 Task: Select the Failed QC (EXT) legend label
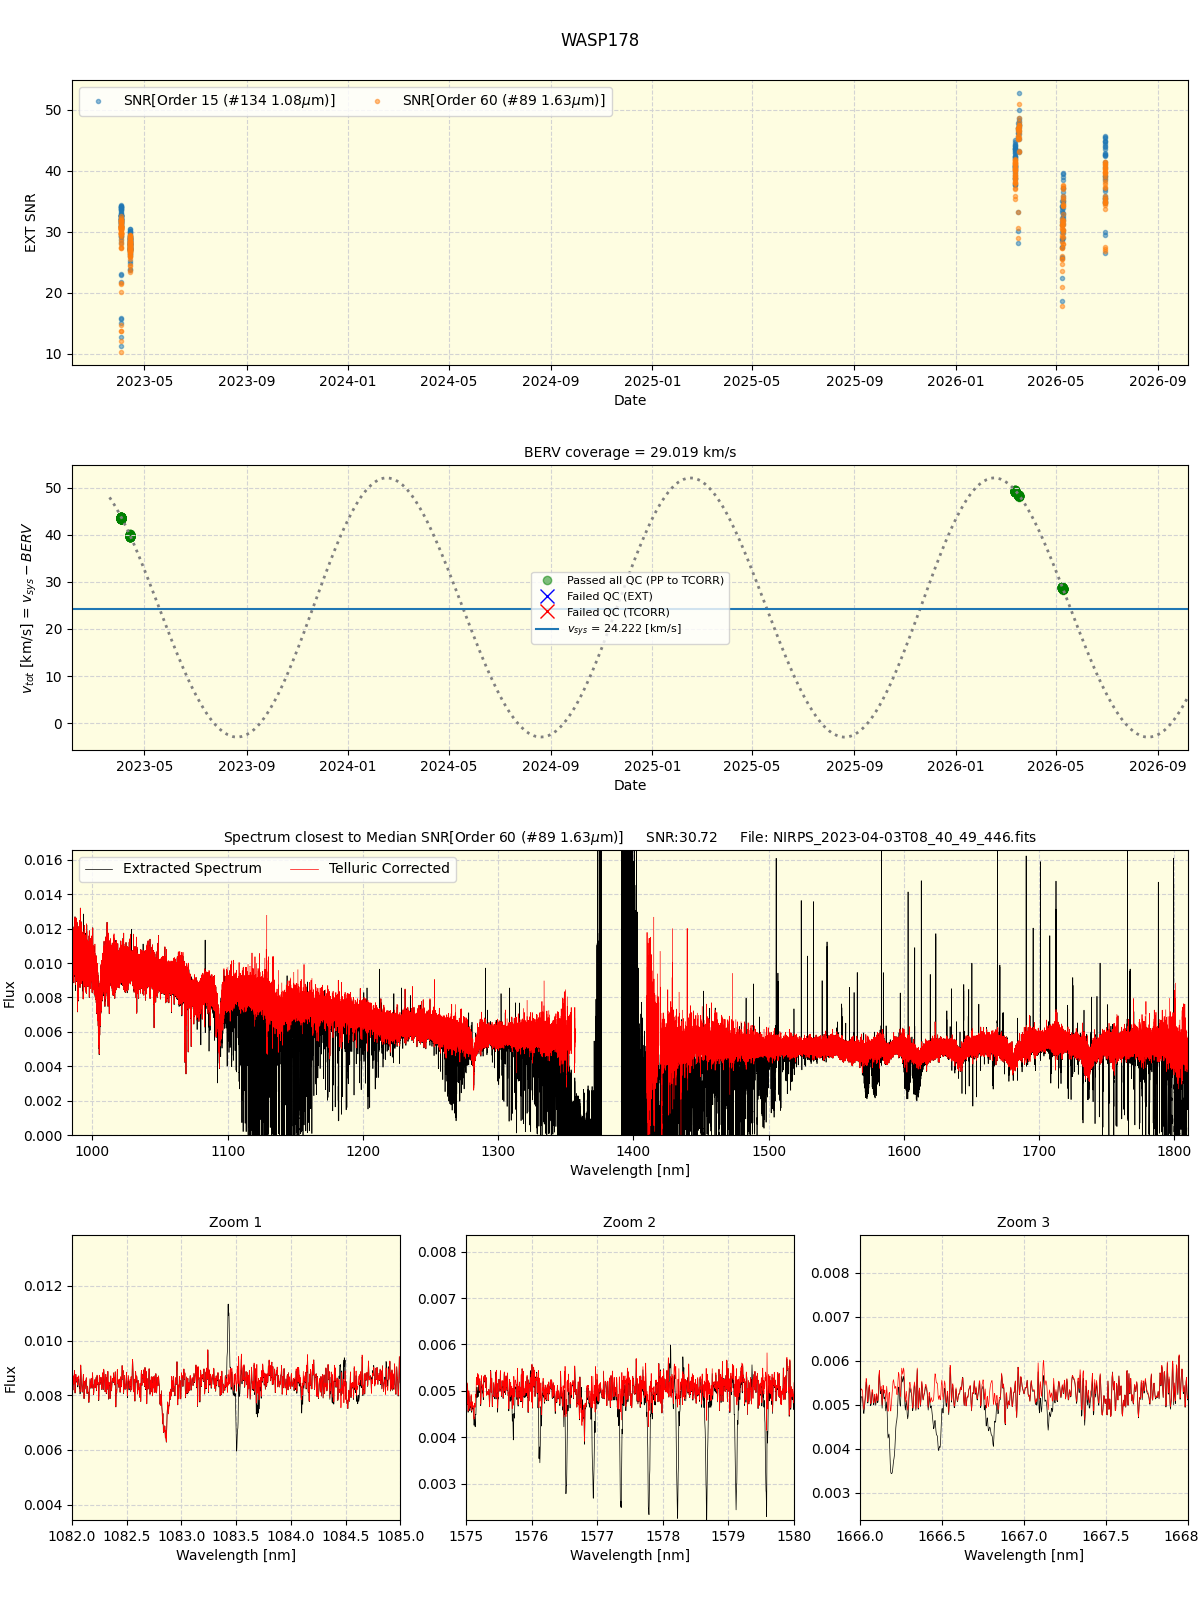(609, 596)
